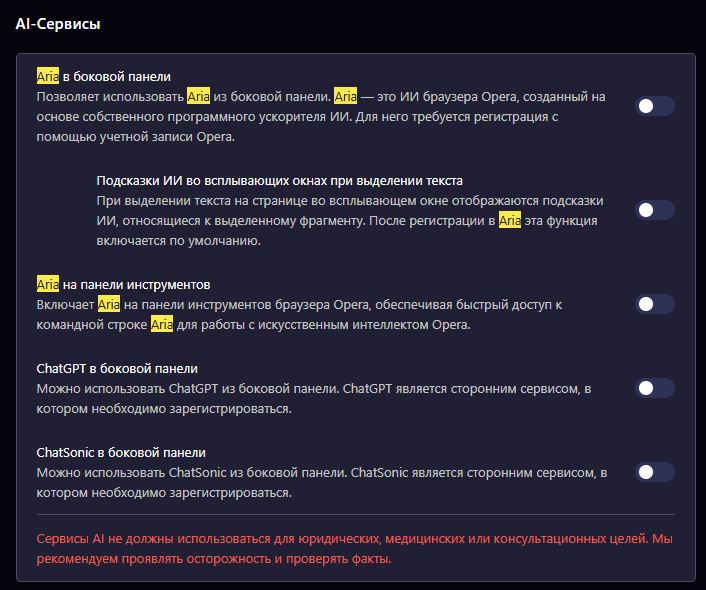This screenshot has height=590, width=706.
Task: Click the 'AI-Сервисы' section heading
Action: (x=58, y=23)
